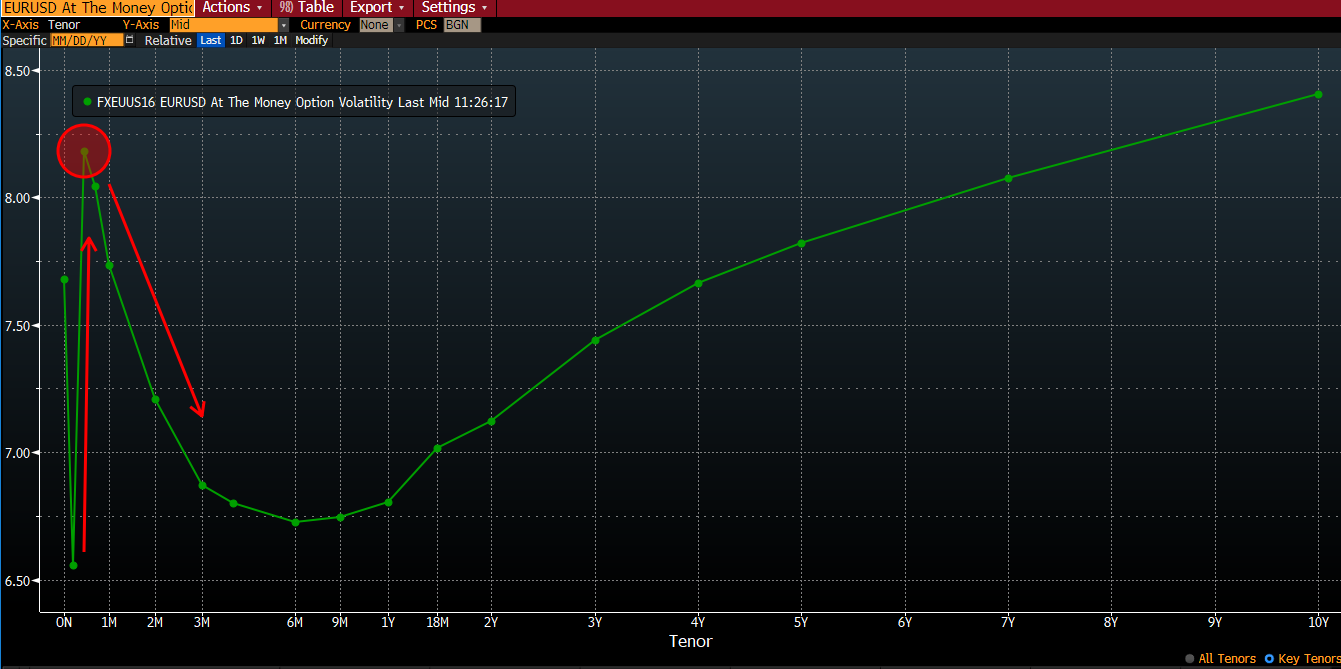
Task: Click the Tenor axis title
Action: [x=691, y=641]
